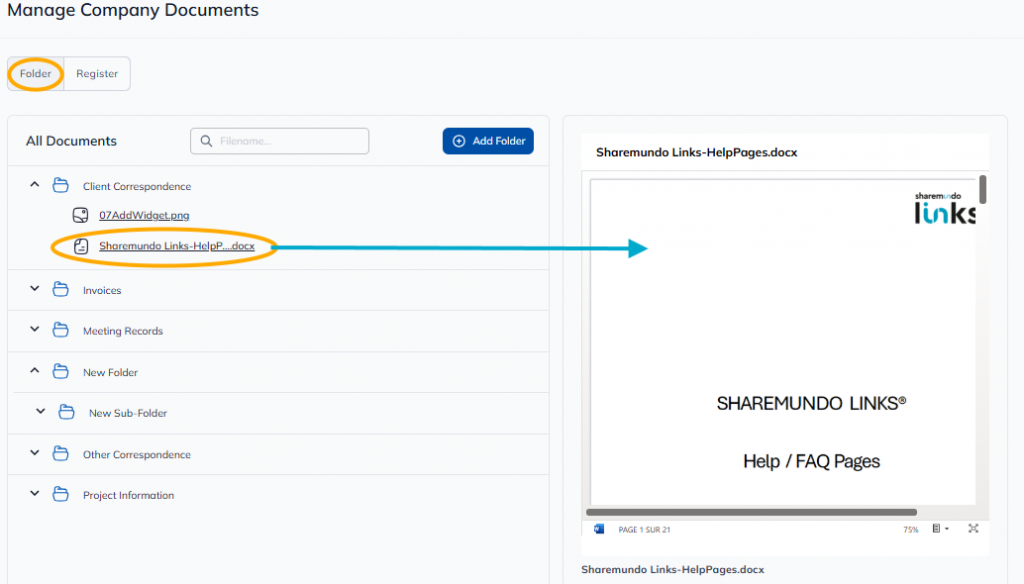
Task: Click the document icon beside Sharemundo Links docx
Action: click(81, 246)
